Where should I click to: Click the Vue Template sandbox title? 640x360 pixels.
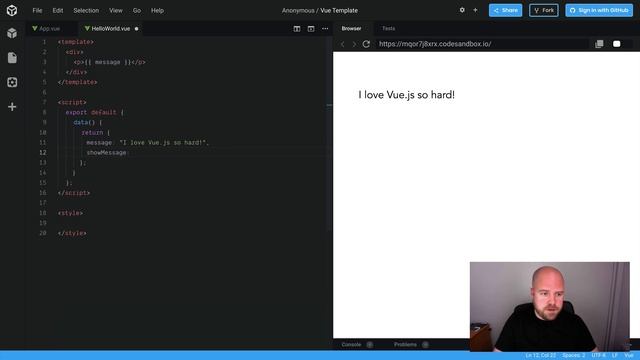[339, 11]
